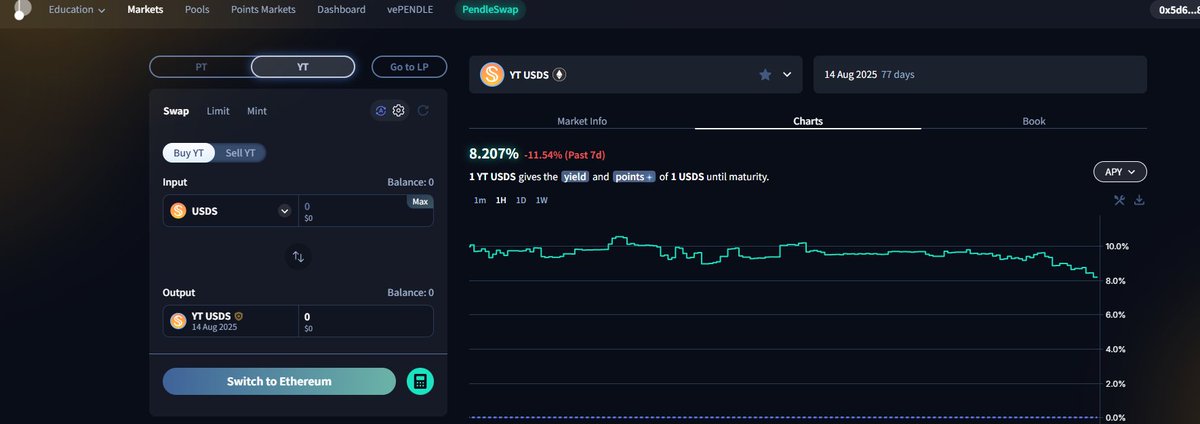The height and width of the screenshot is (424, 1200).
Task: Open the Mint tab
Action: tap(257, 111)
